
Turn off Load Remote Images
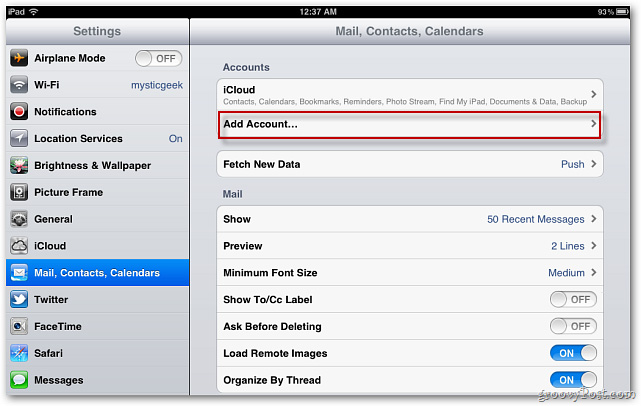(573, 353)
